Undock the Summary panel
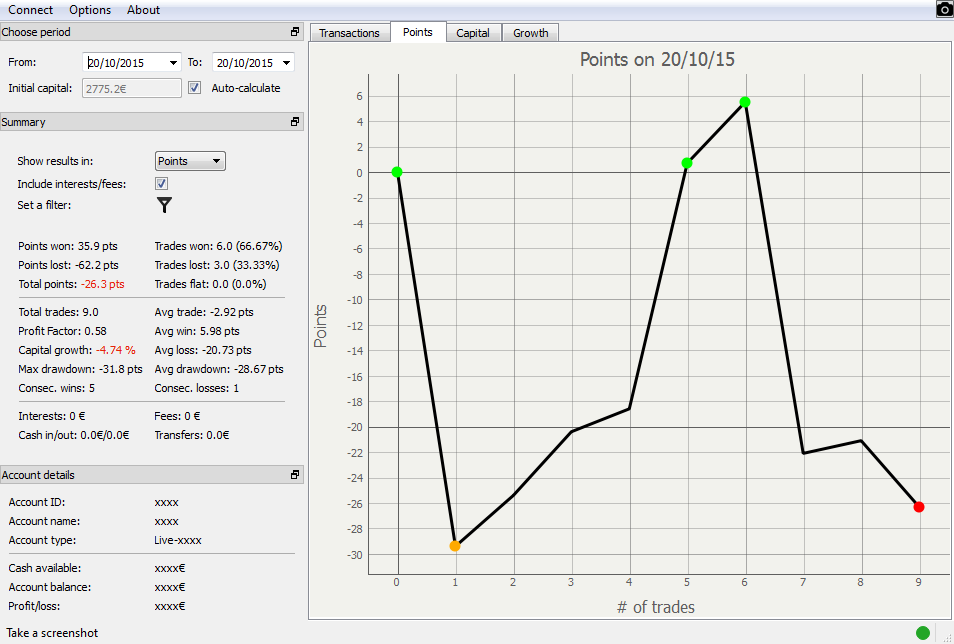954x644 pixels. (295, 122)
